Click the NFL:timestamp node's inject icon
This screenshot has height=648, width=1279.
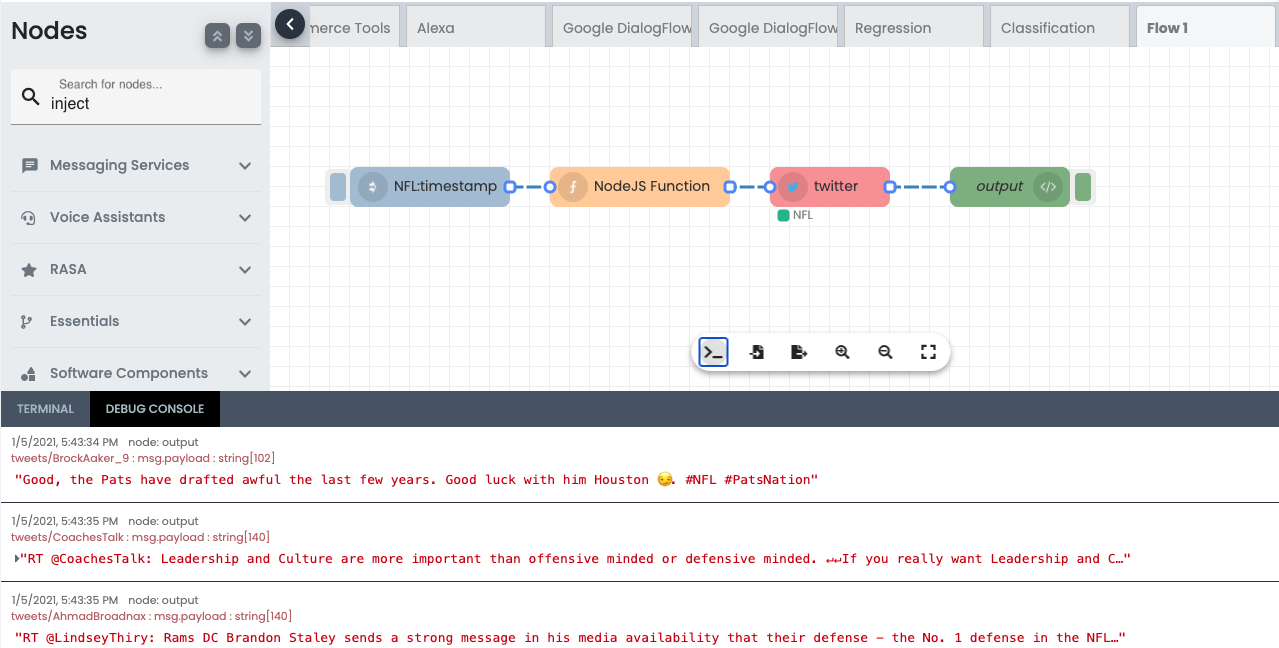point(372,187)
